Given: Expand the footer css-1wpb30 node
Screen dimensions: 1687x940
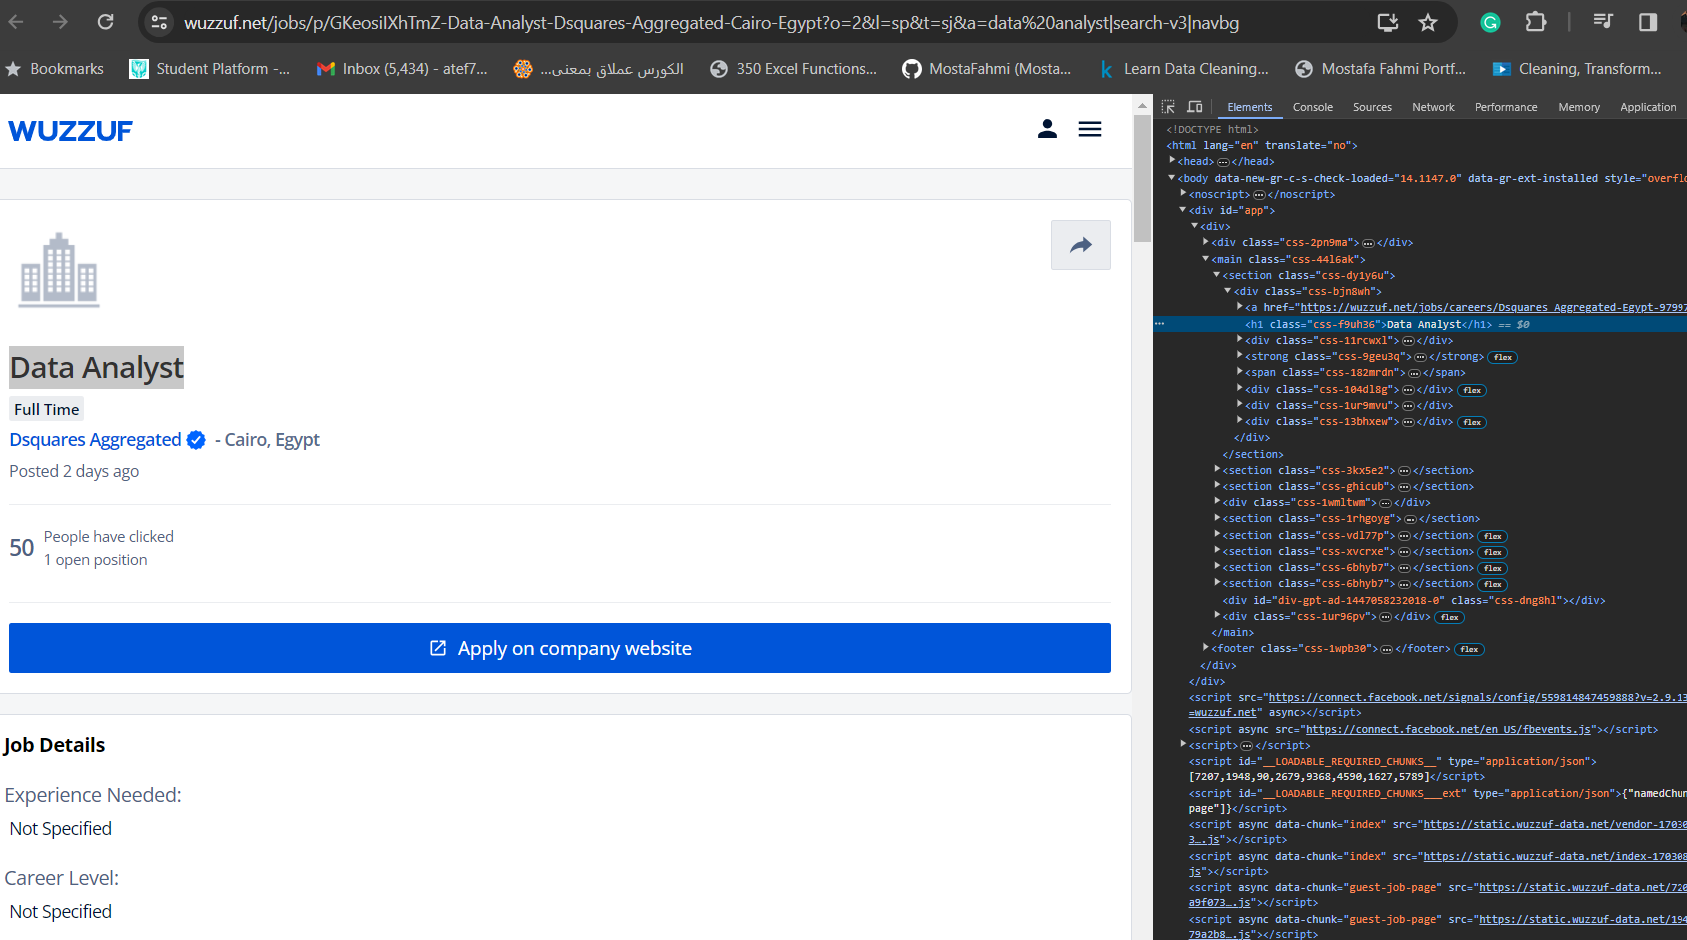Looking at the screenshot, I should (x=1206, y=648).
